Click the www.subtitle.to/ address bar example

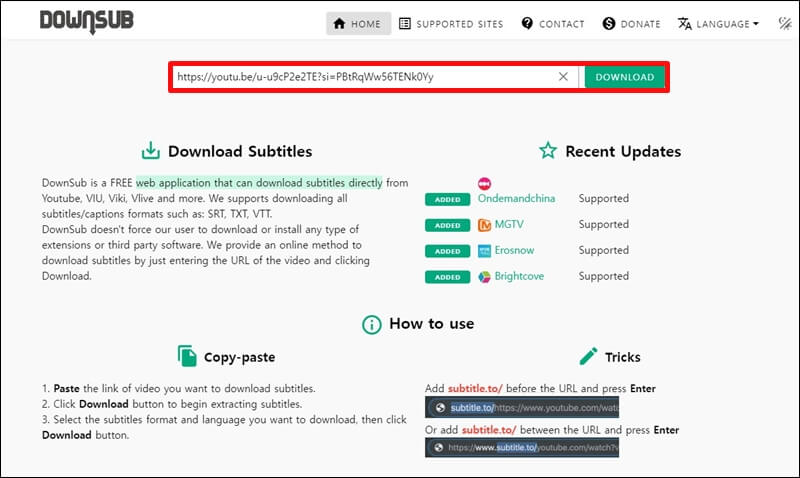[522, 447]
